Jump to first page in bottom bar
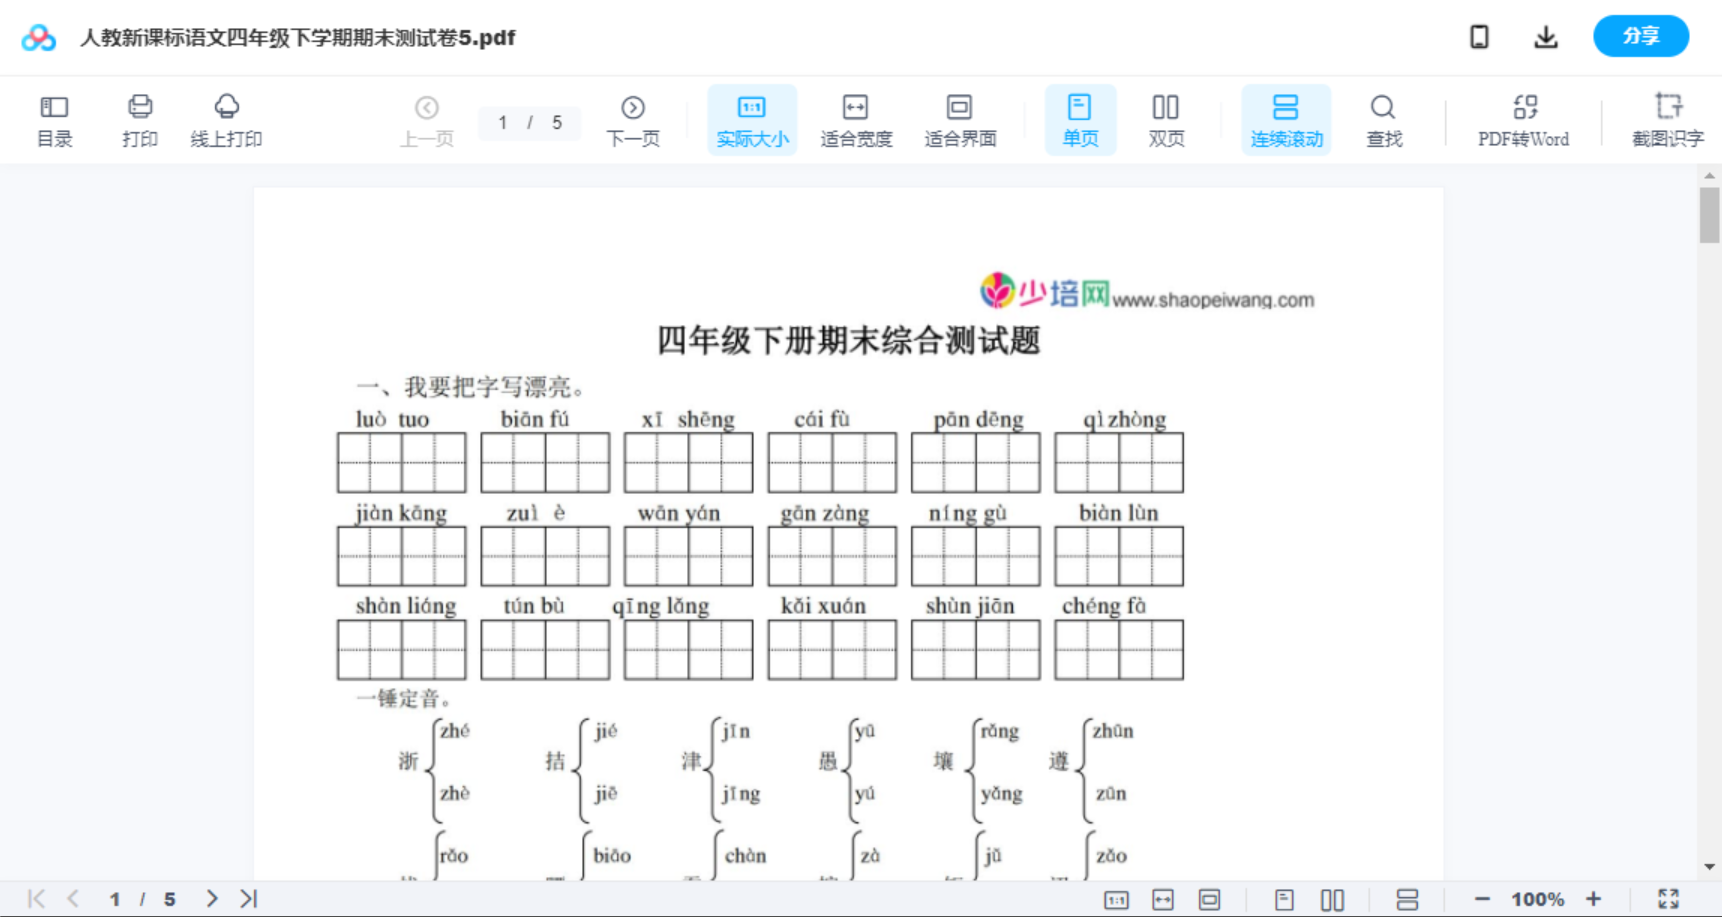This screenshot has height=917, width=1722. [36, 899]
